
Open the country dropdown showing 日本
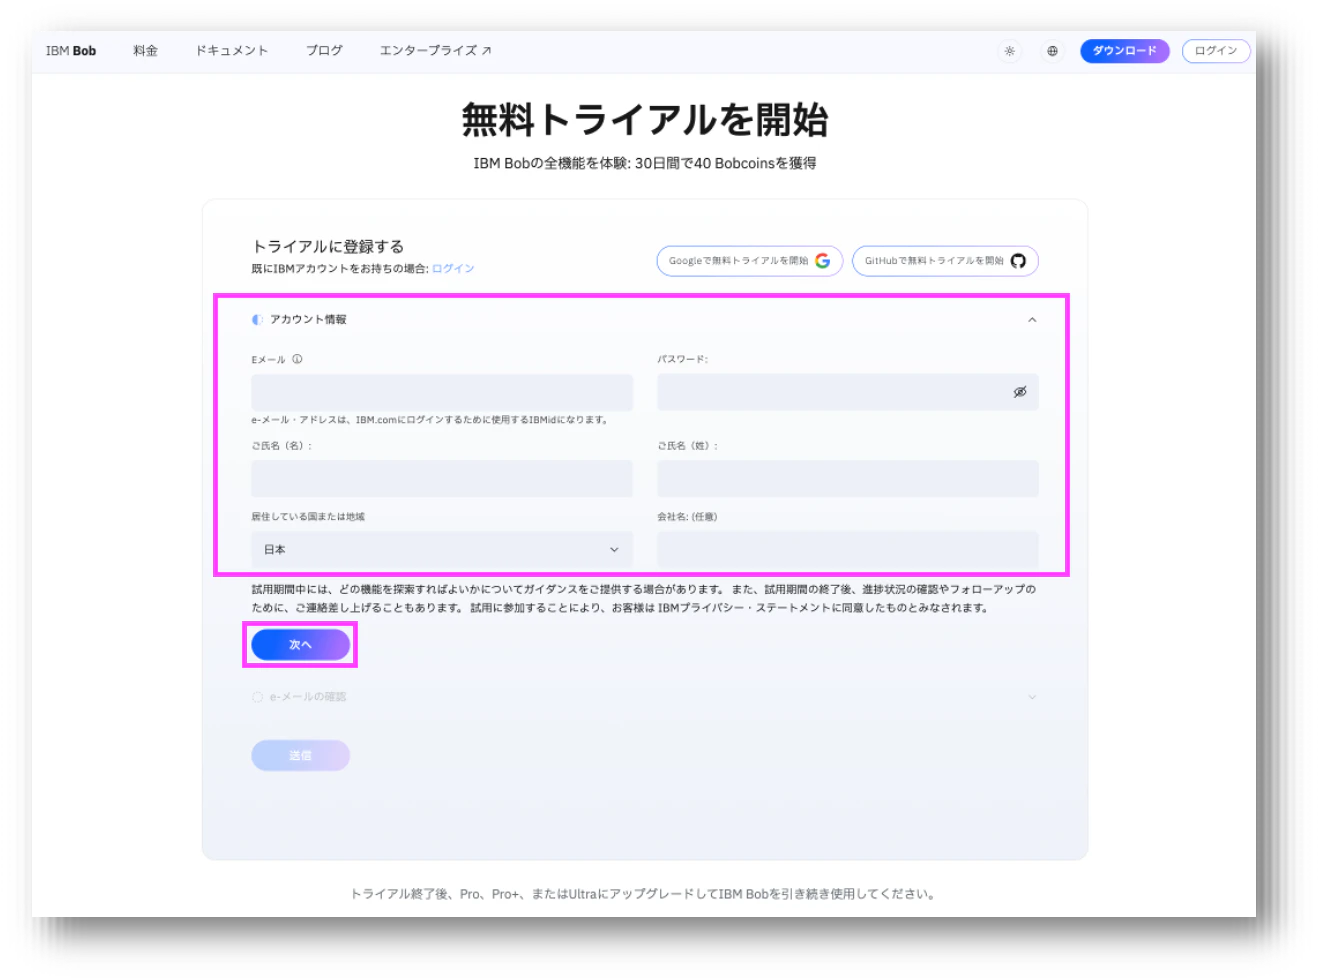pyautogui.click(x=442, y=549)
